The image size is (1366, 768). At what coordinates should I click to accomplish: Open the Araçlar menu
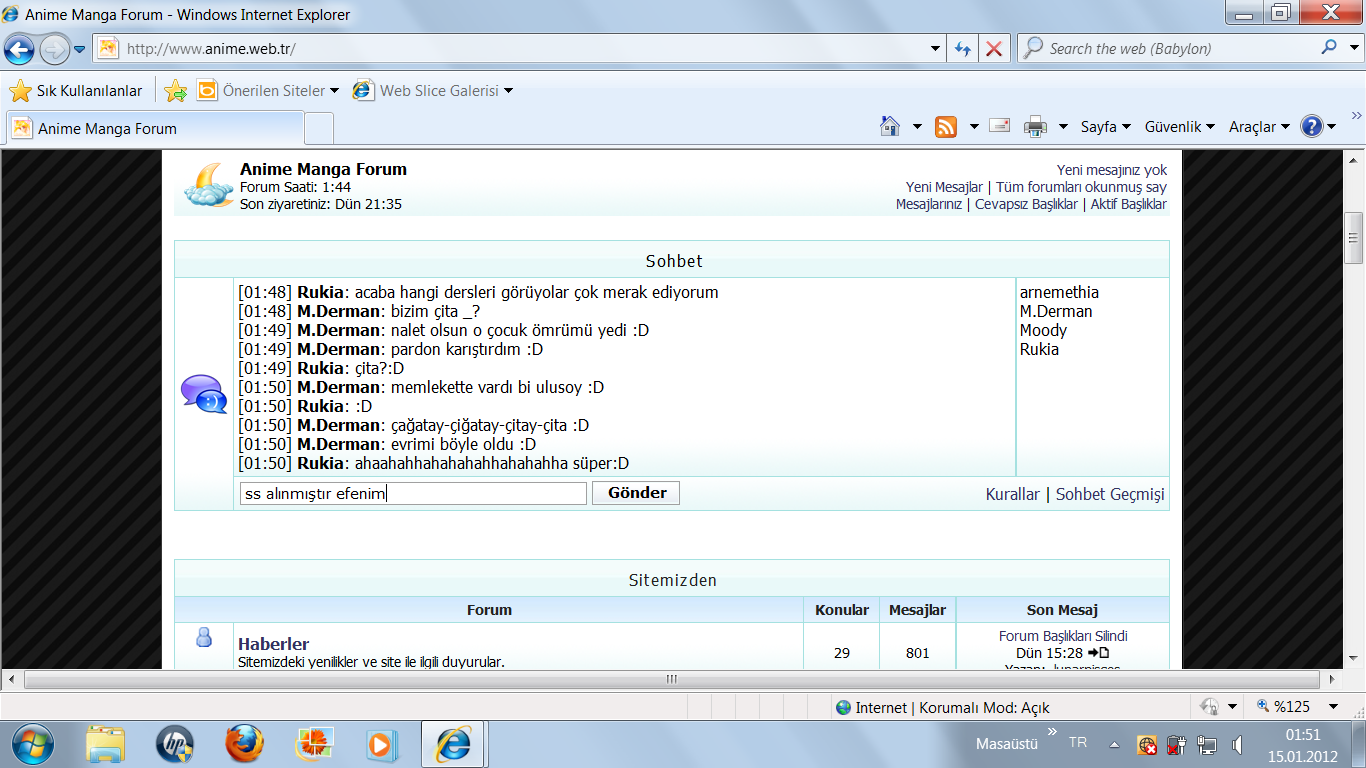coord(1260,127)
